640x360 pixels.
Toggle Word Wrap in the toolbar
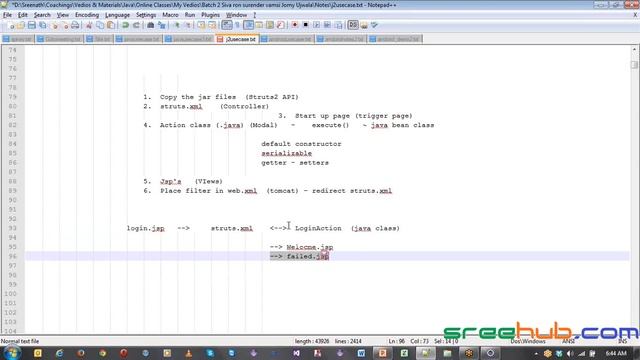(227, 25)
